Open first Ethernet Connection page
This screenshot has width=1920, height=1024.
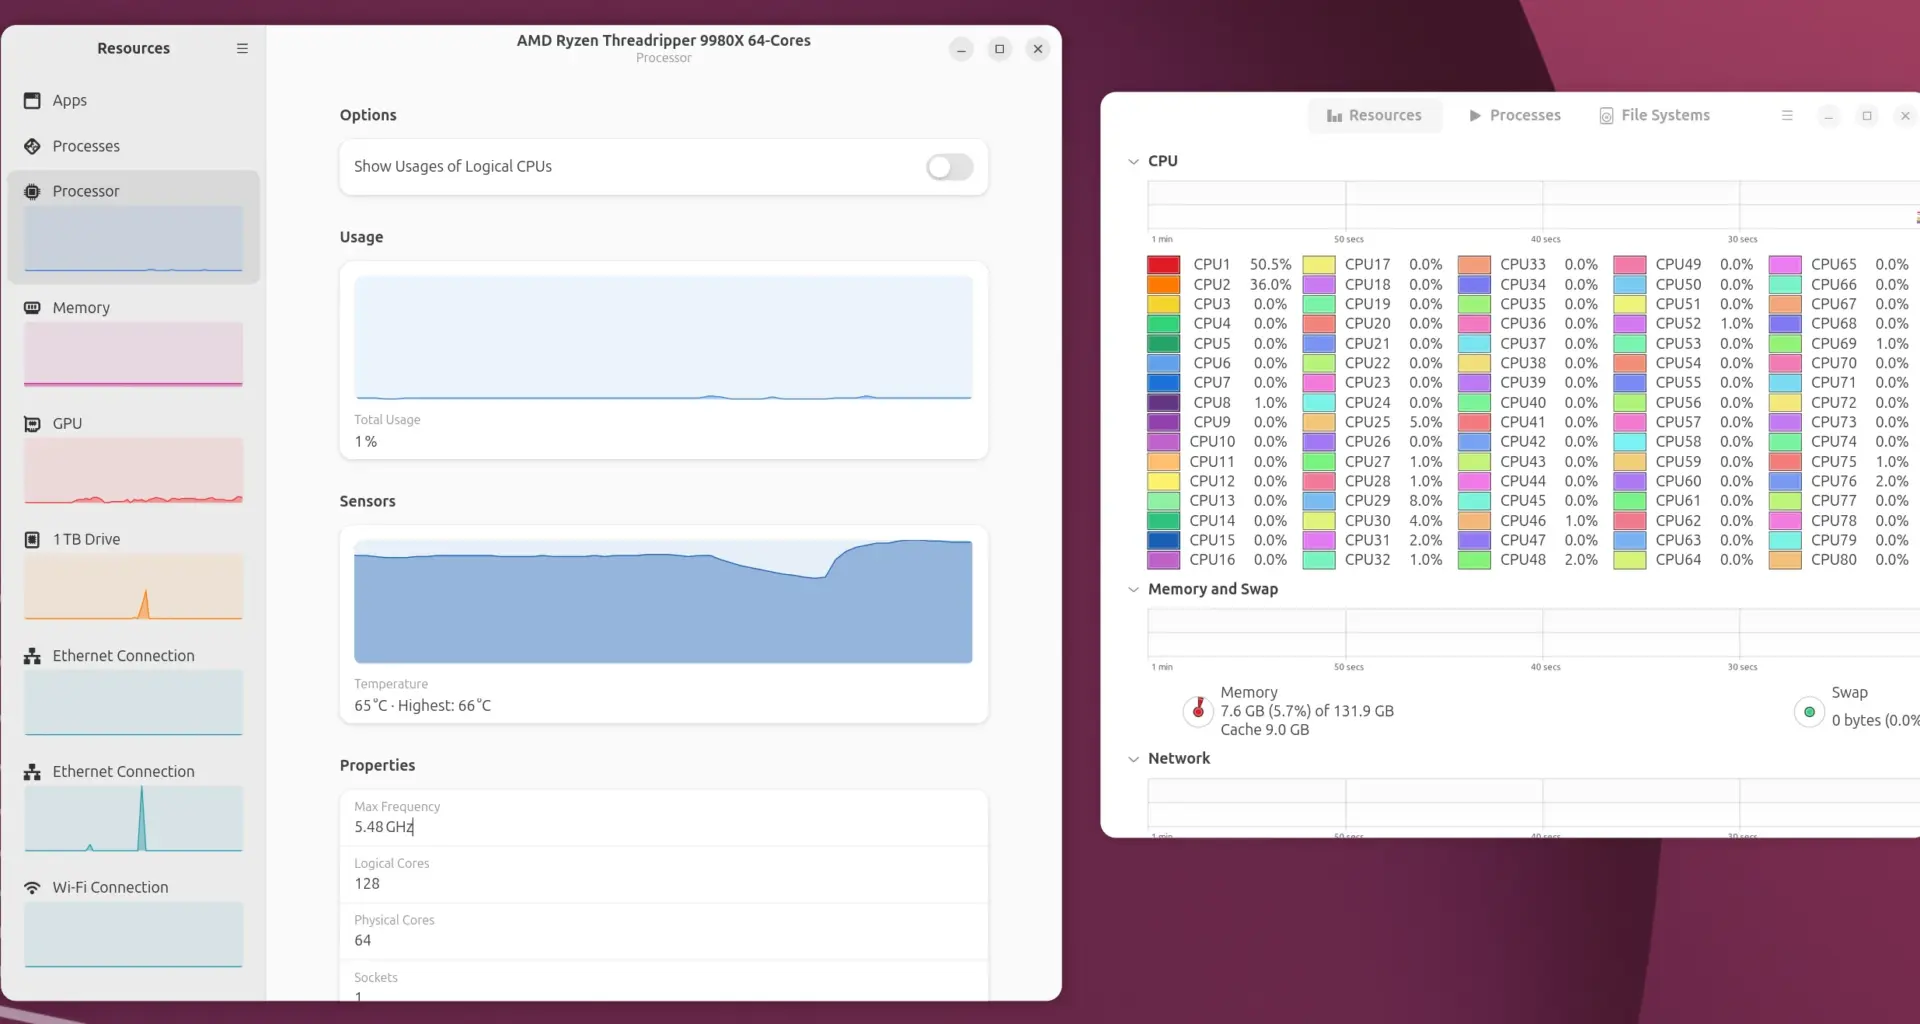click(133, 691)
